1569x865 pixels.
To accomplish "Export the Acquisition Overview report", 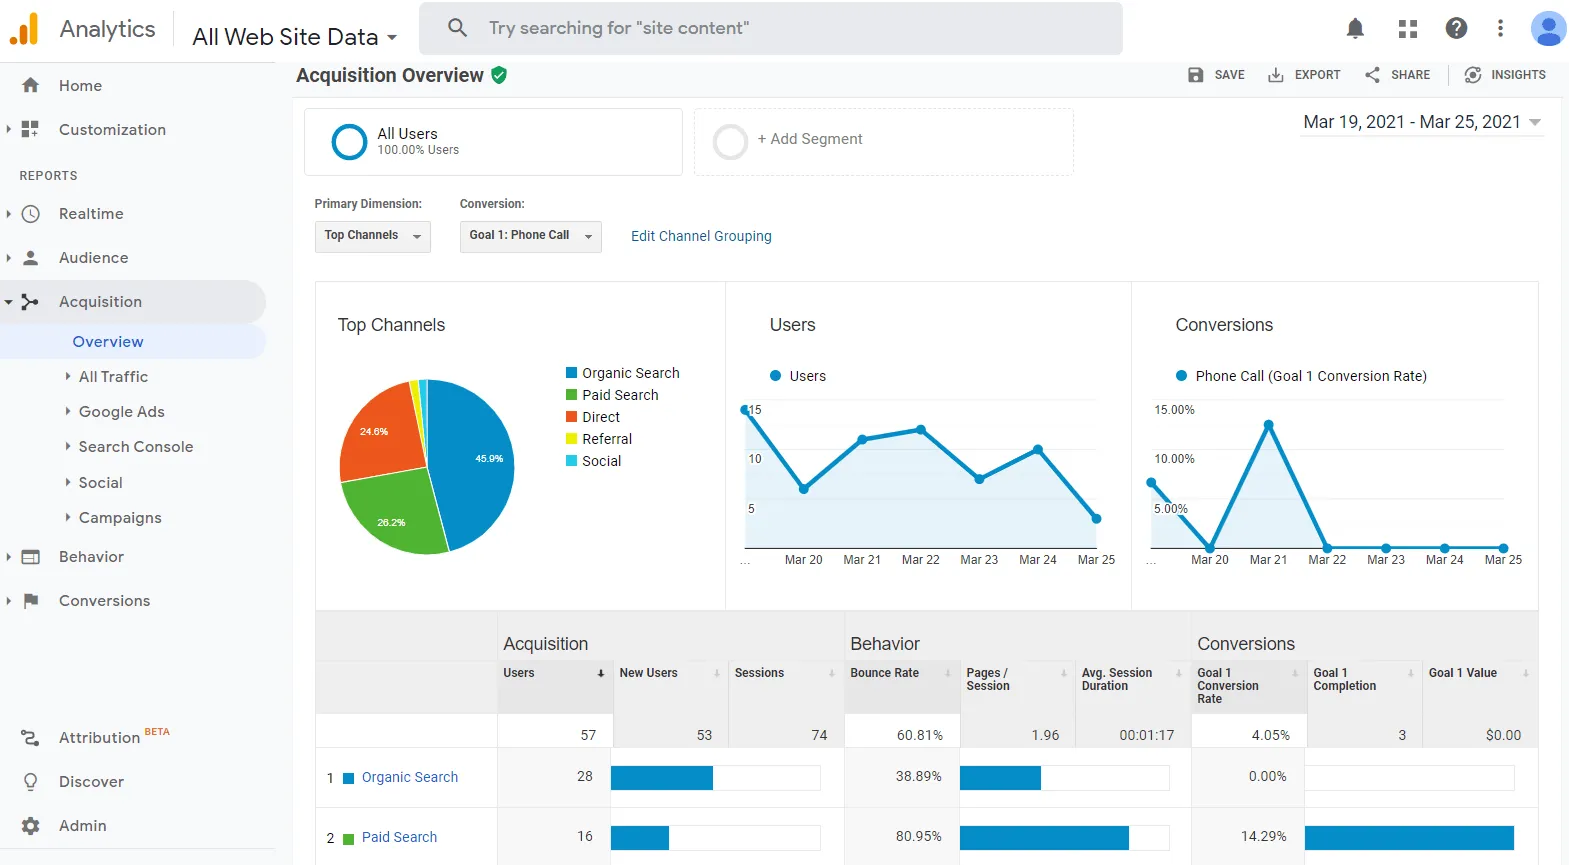I will click(x=1304, y=75).
